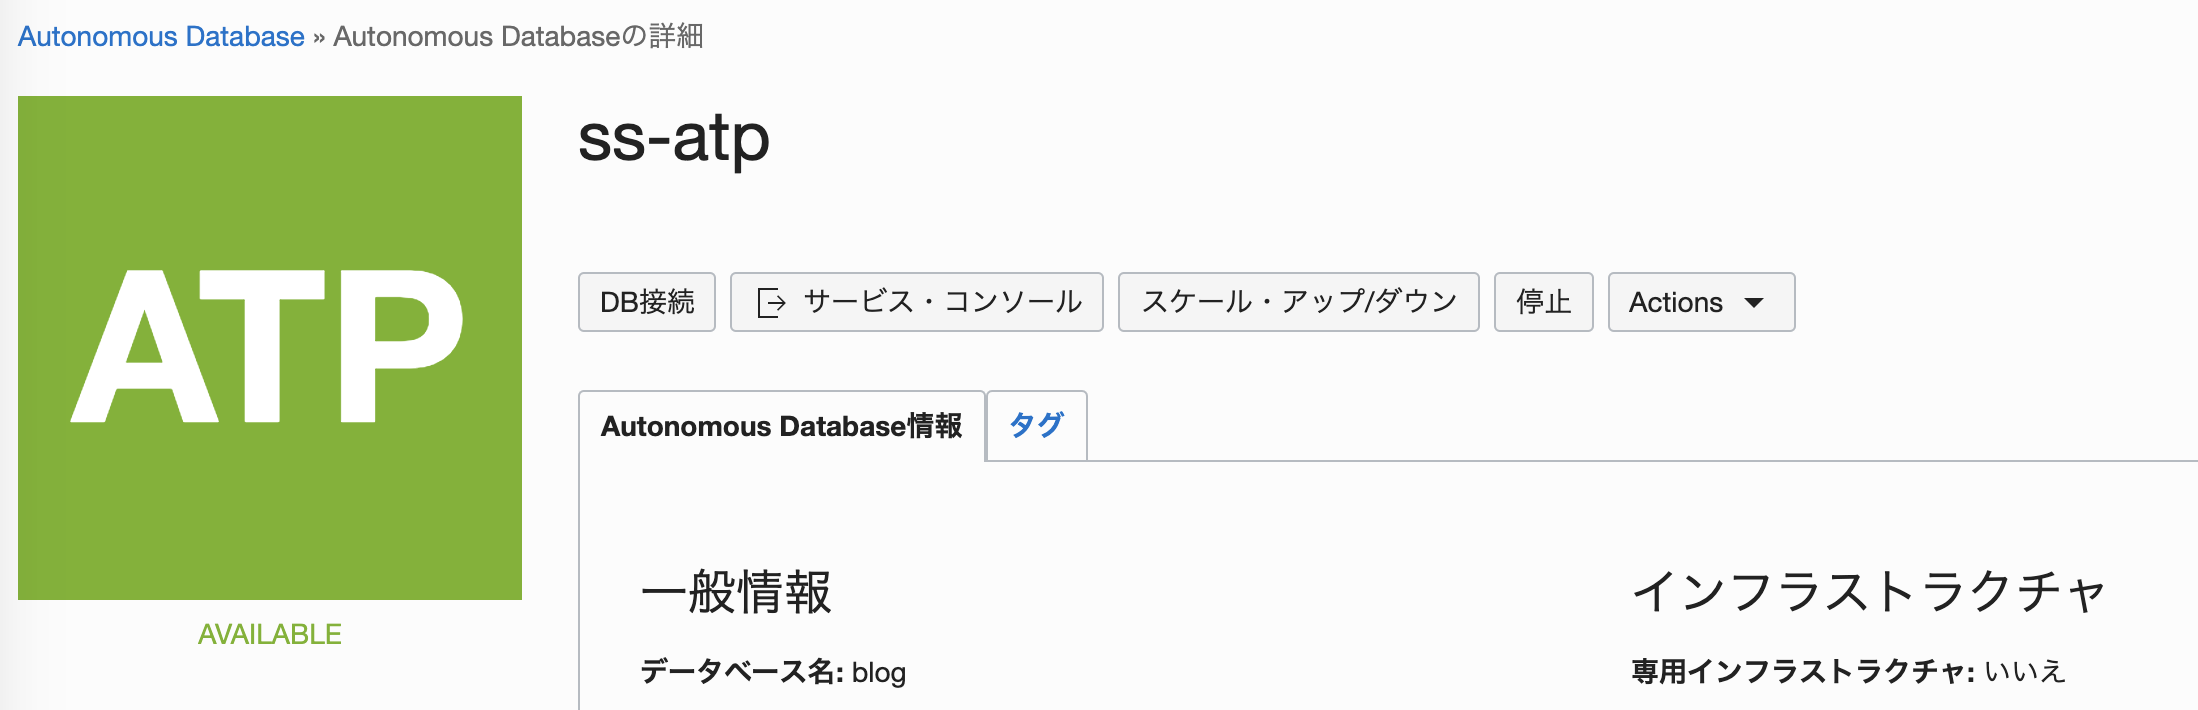Click the スケール・アップ/ダウン button
This screenshot has width=2198, height=710.
point(1298,302)
